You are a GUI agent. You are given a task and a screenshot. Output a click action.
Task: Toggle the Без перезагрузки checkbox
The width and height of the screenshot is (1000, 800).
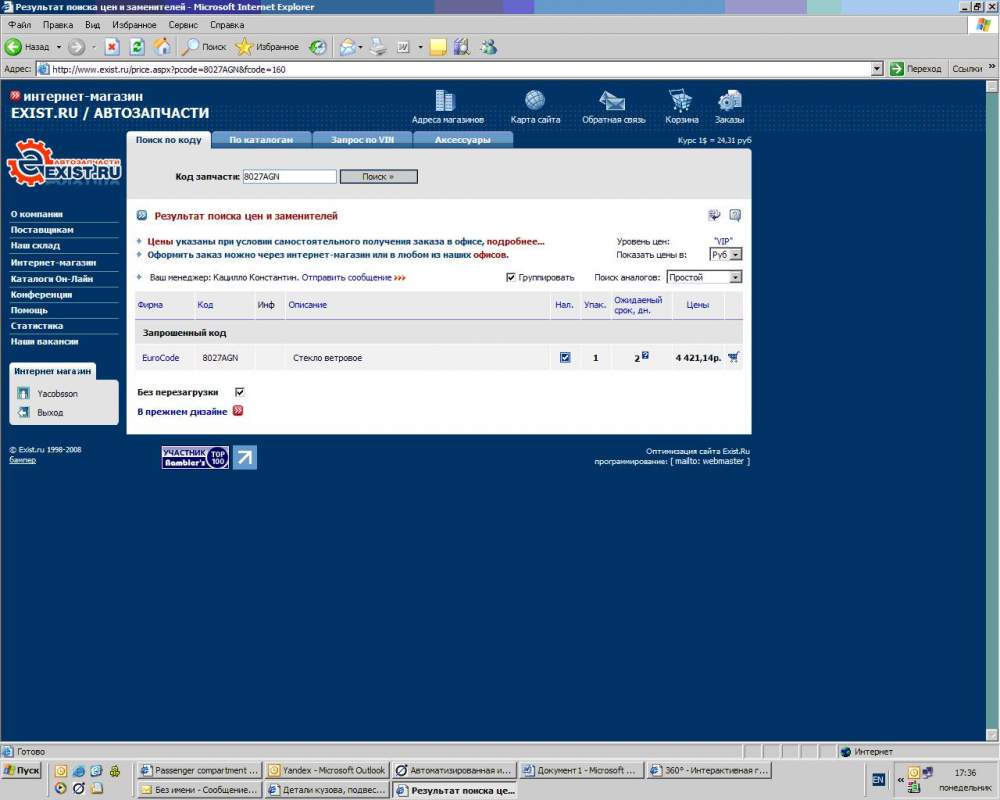(240, 392)
